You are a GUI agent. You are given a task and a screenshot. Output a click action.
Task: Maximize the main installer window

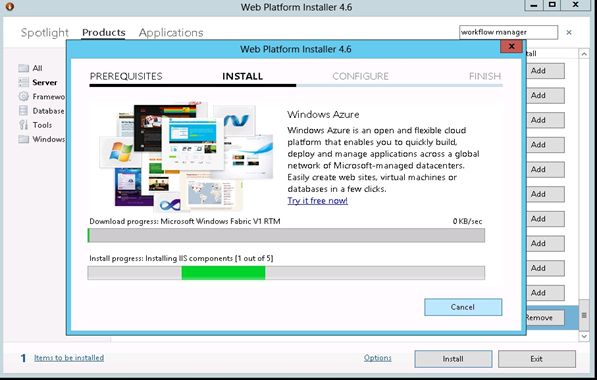pyautogui.click(x=552, y=5)
